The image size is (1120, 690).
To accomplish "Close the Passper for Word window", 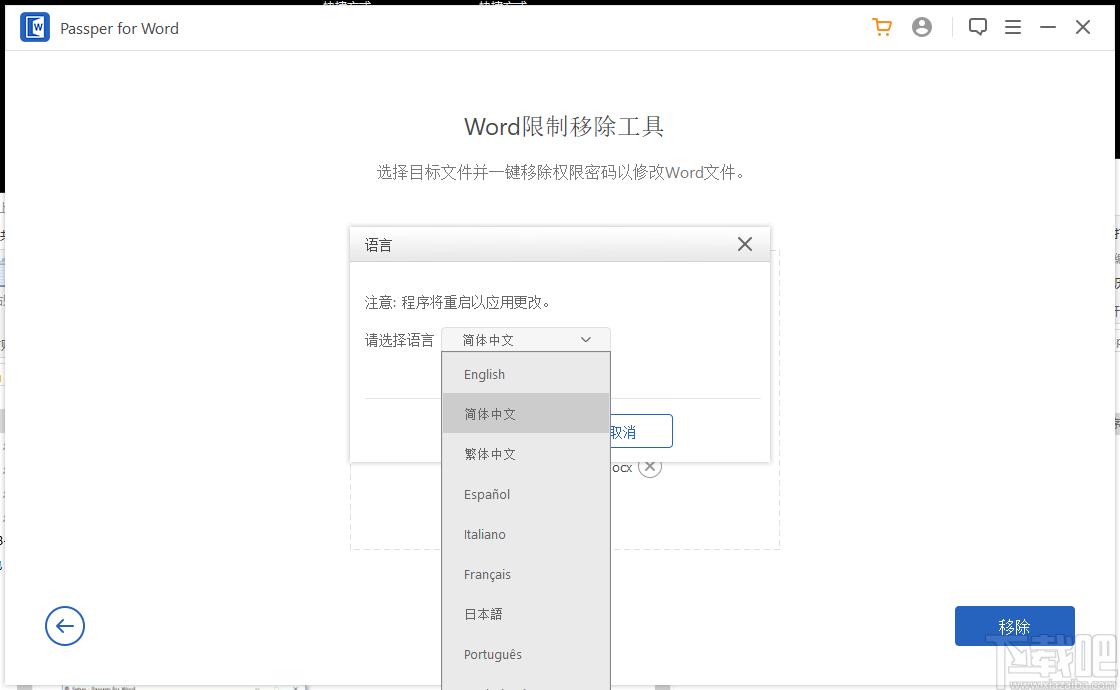I will (1083, 27).
